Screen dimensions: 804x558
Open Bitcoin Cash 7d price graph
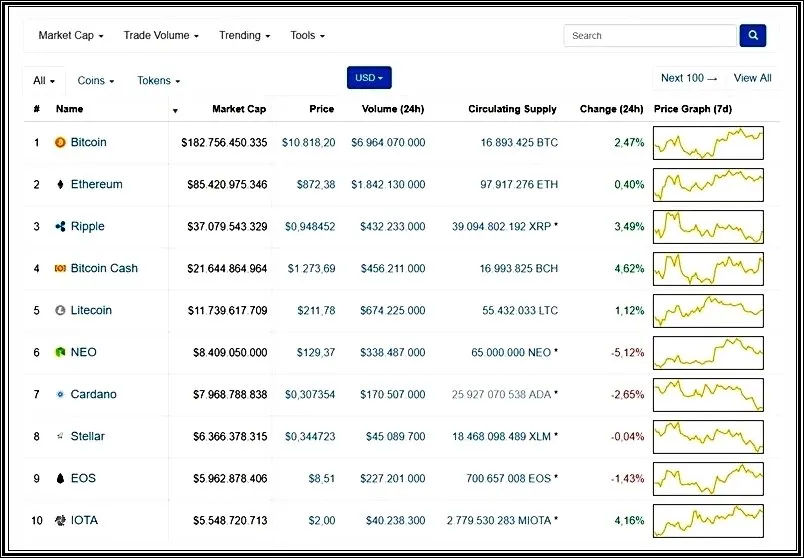click(708, 269)
